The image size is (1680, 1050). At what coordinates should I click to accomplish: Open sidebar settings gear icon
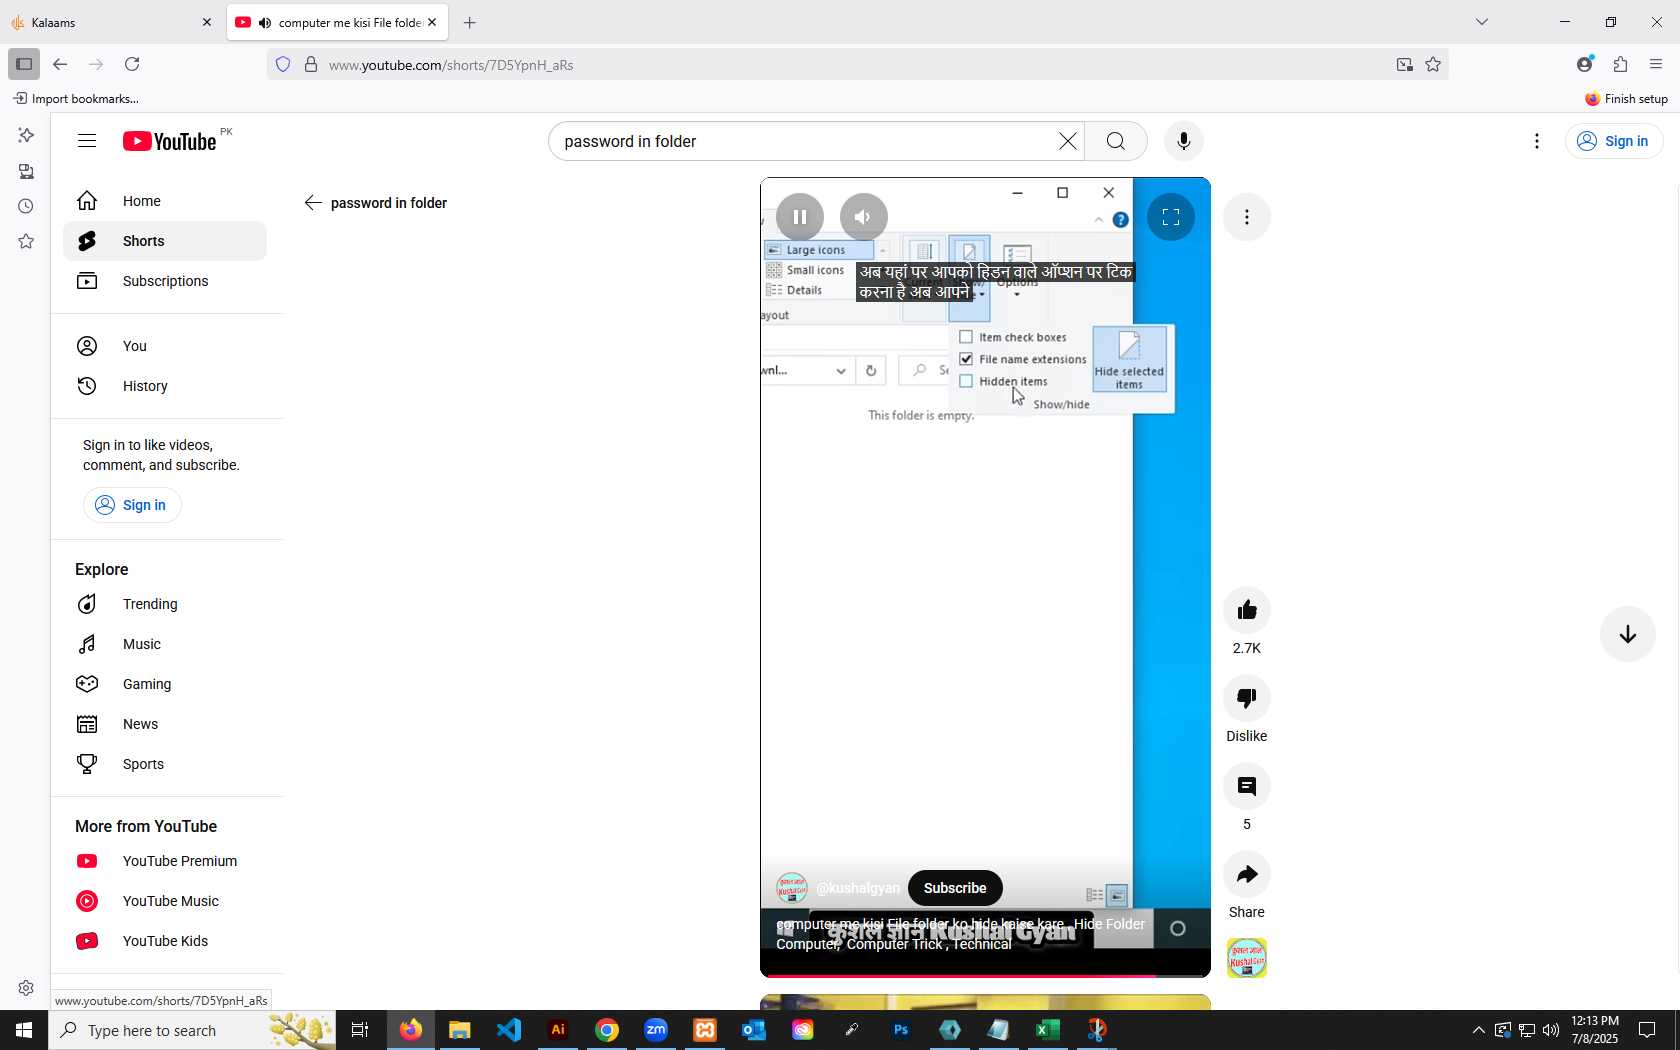pos(26,988)
